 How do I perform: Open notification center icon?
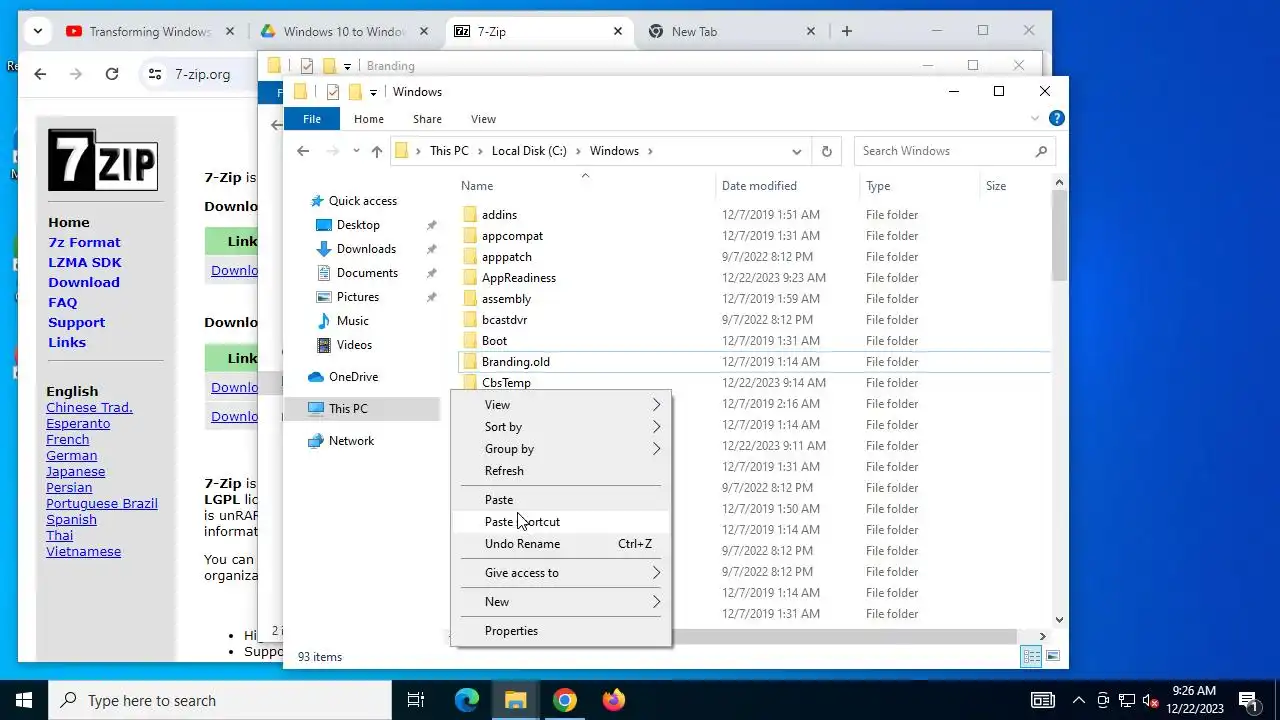[x=1248, y=700]
